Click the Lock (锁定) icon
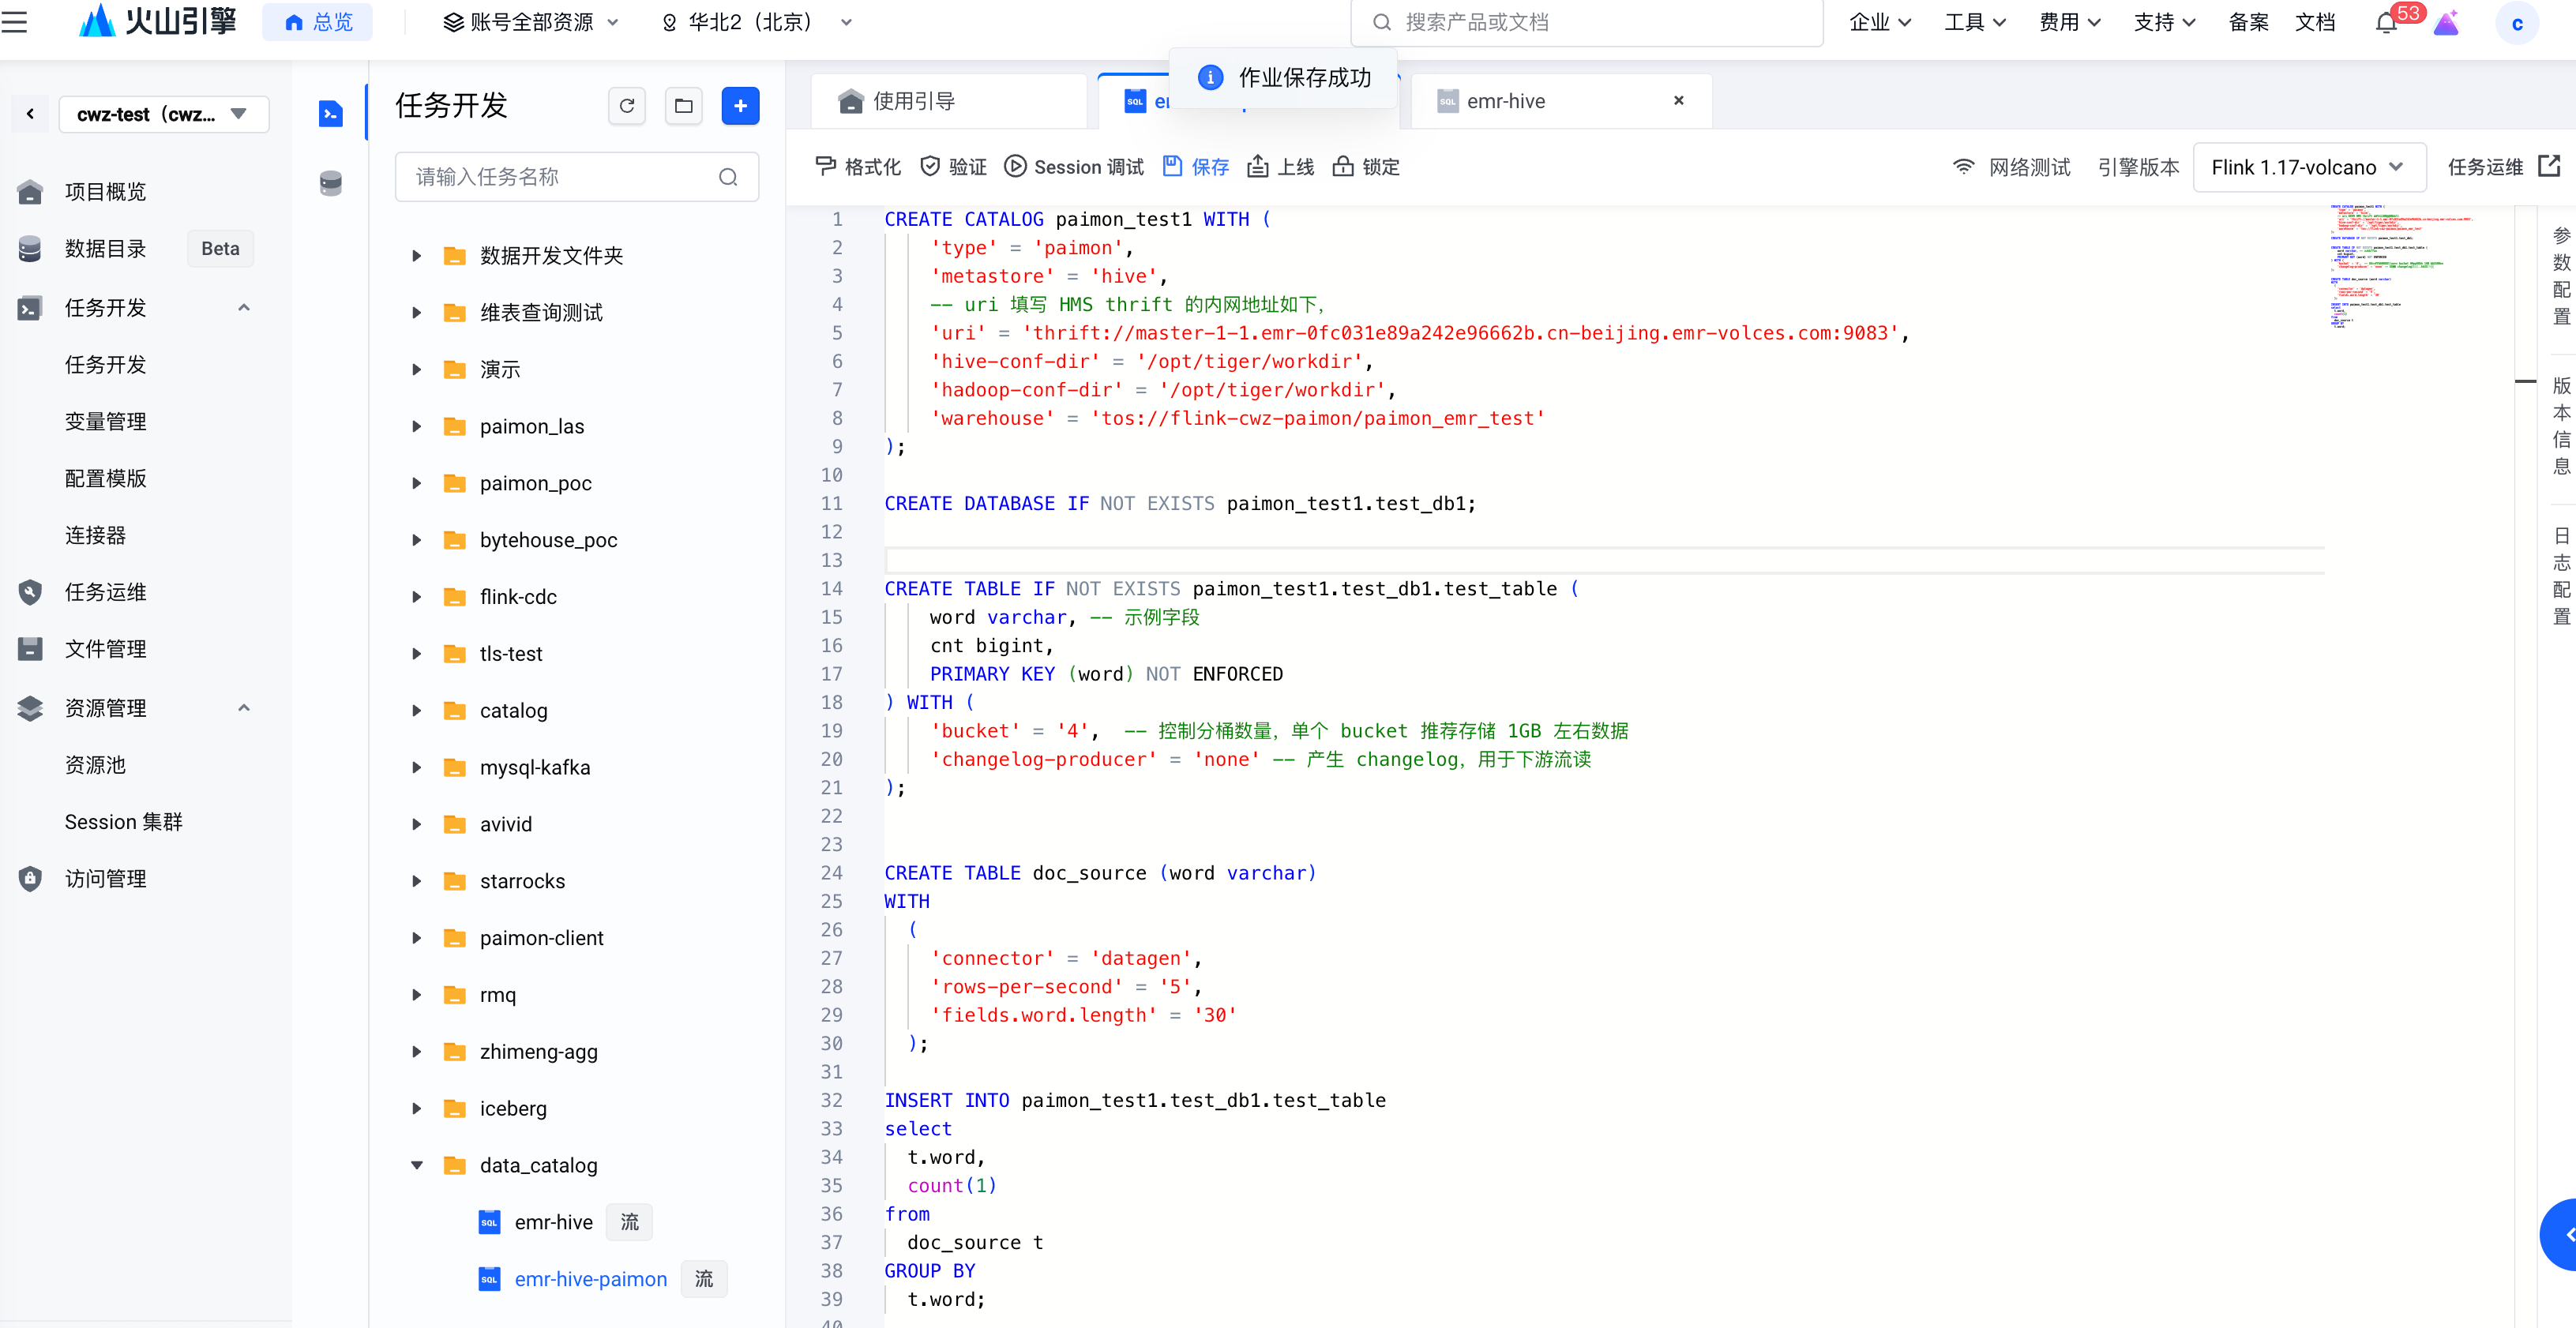 pyautogui.click(x=1343, y=166)
